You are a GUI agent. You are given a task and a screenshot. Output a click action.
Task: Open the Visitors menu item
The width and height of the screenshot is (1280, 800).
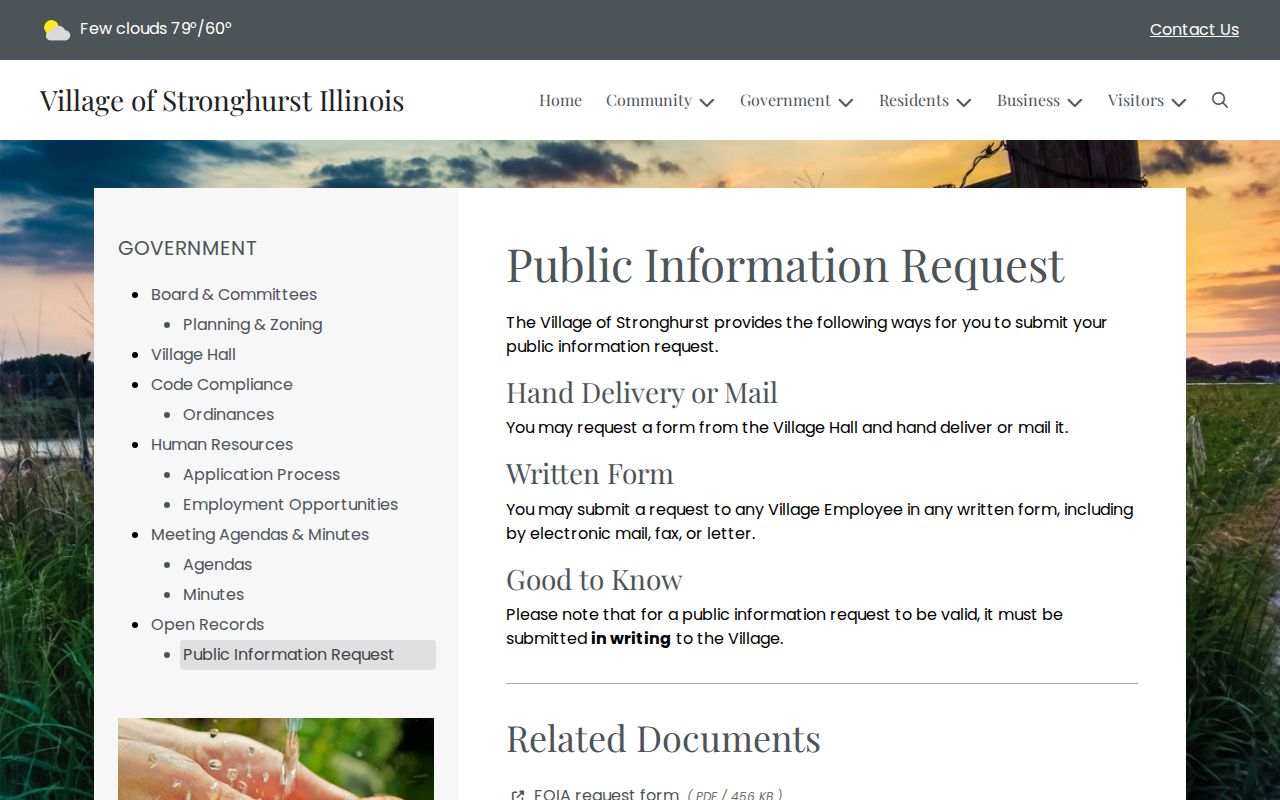click(x=1135, y=100)
